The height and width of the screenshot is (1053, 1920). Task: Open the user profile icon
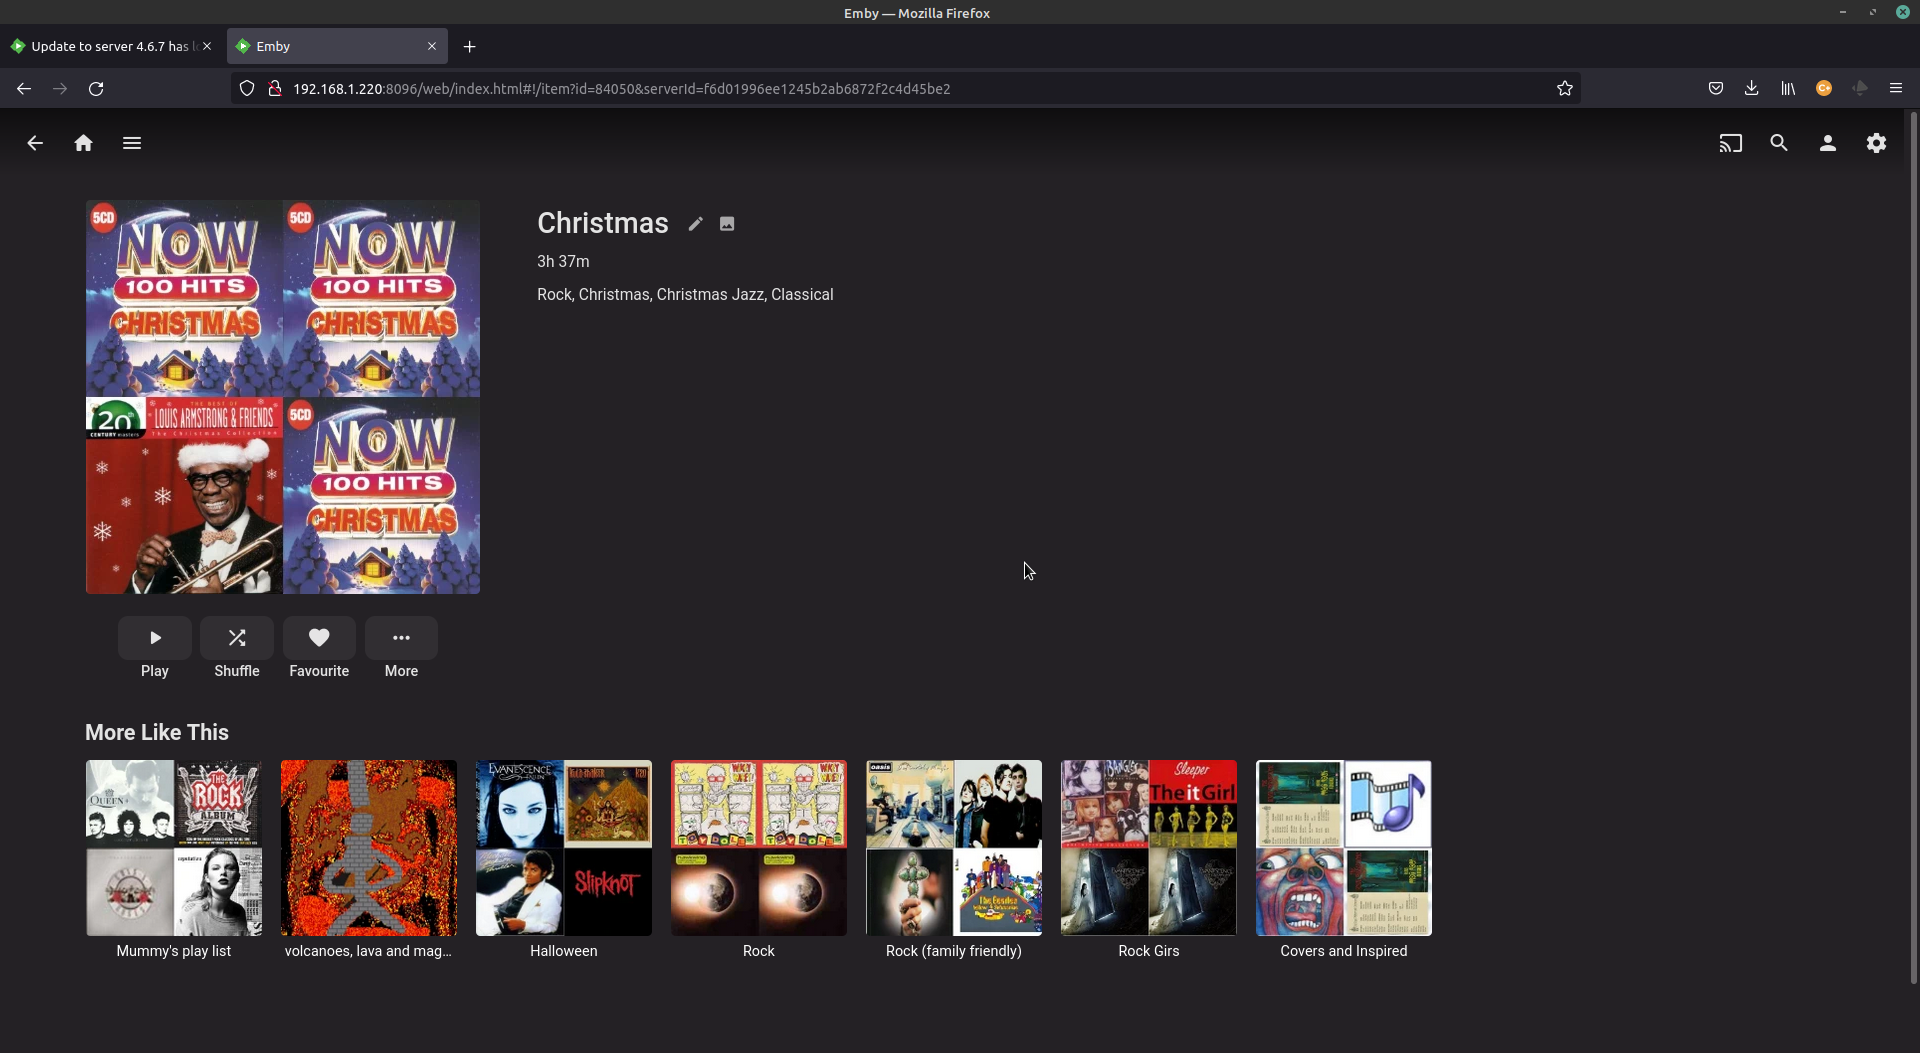click(1827, 143)
